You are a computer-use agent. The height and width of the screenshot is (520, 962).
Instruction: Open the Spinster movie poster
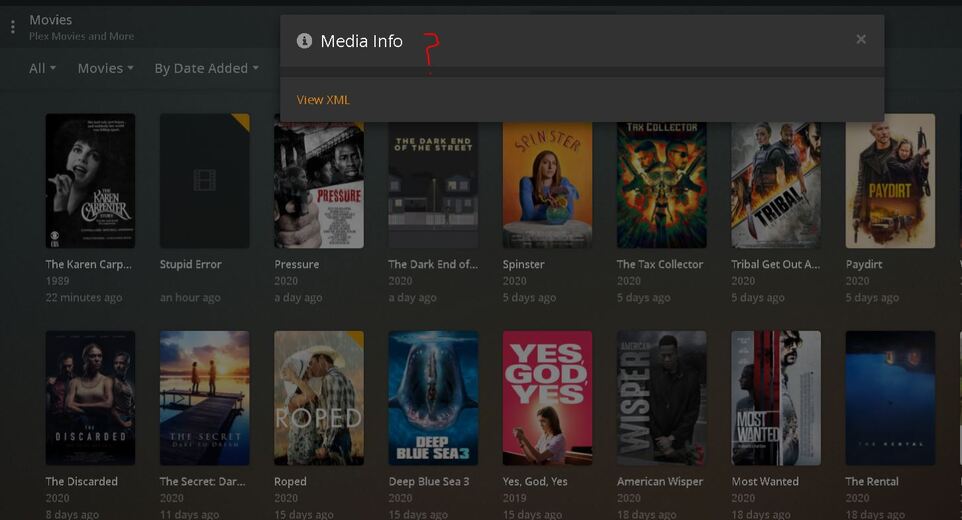(547, 185)
